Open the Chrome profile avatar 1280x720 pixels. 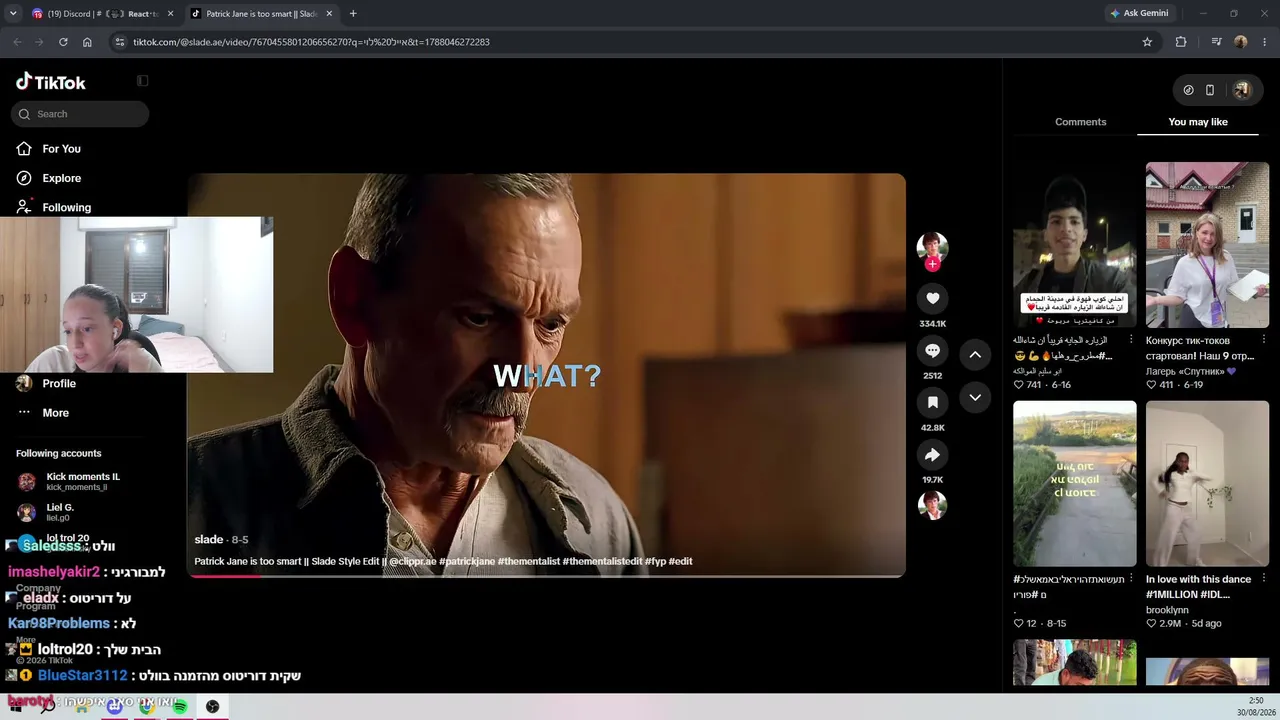coord(1241,42)
